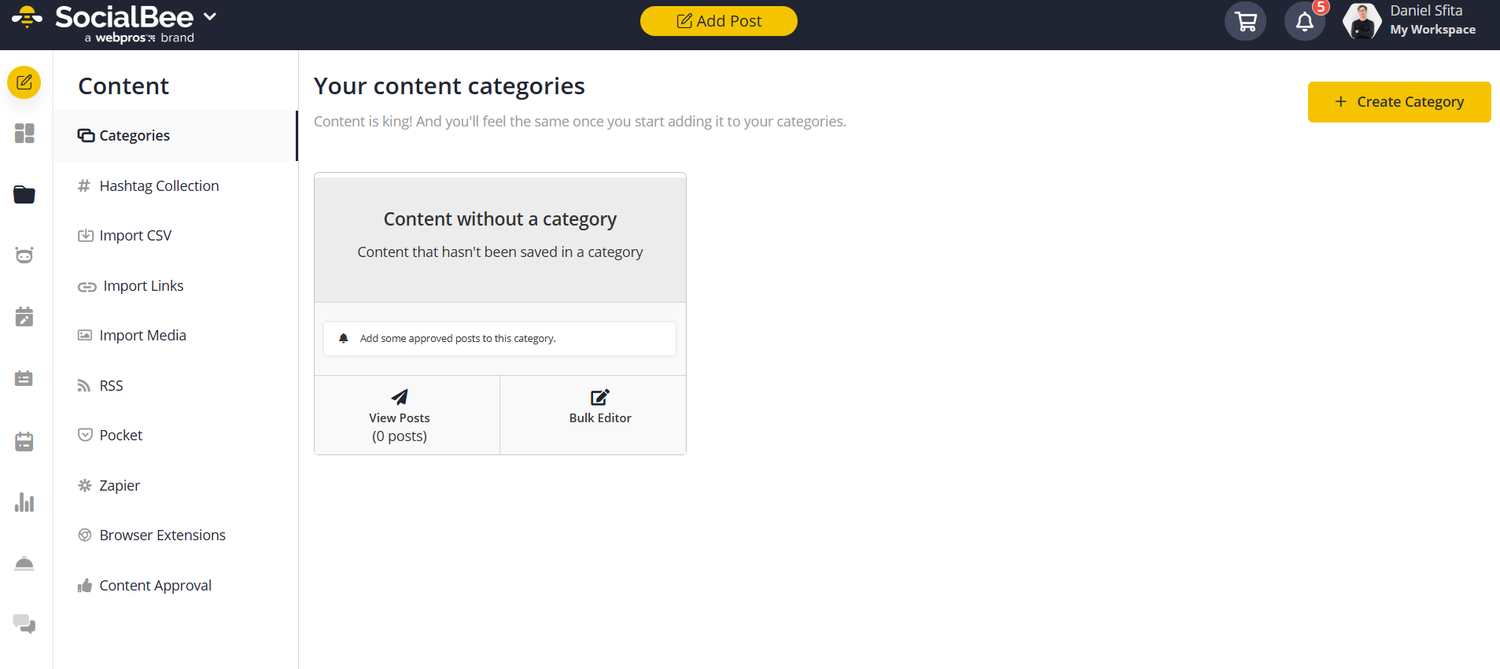Open Daniel Sfita's profile avatar
Viewport: 1500px width, 669px height.
tap(1361, 21)
